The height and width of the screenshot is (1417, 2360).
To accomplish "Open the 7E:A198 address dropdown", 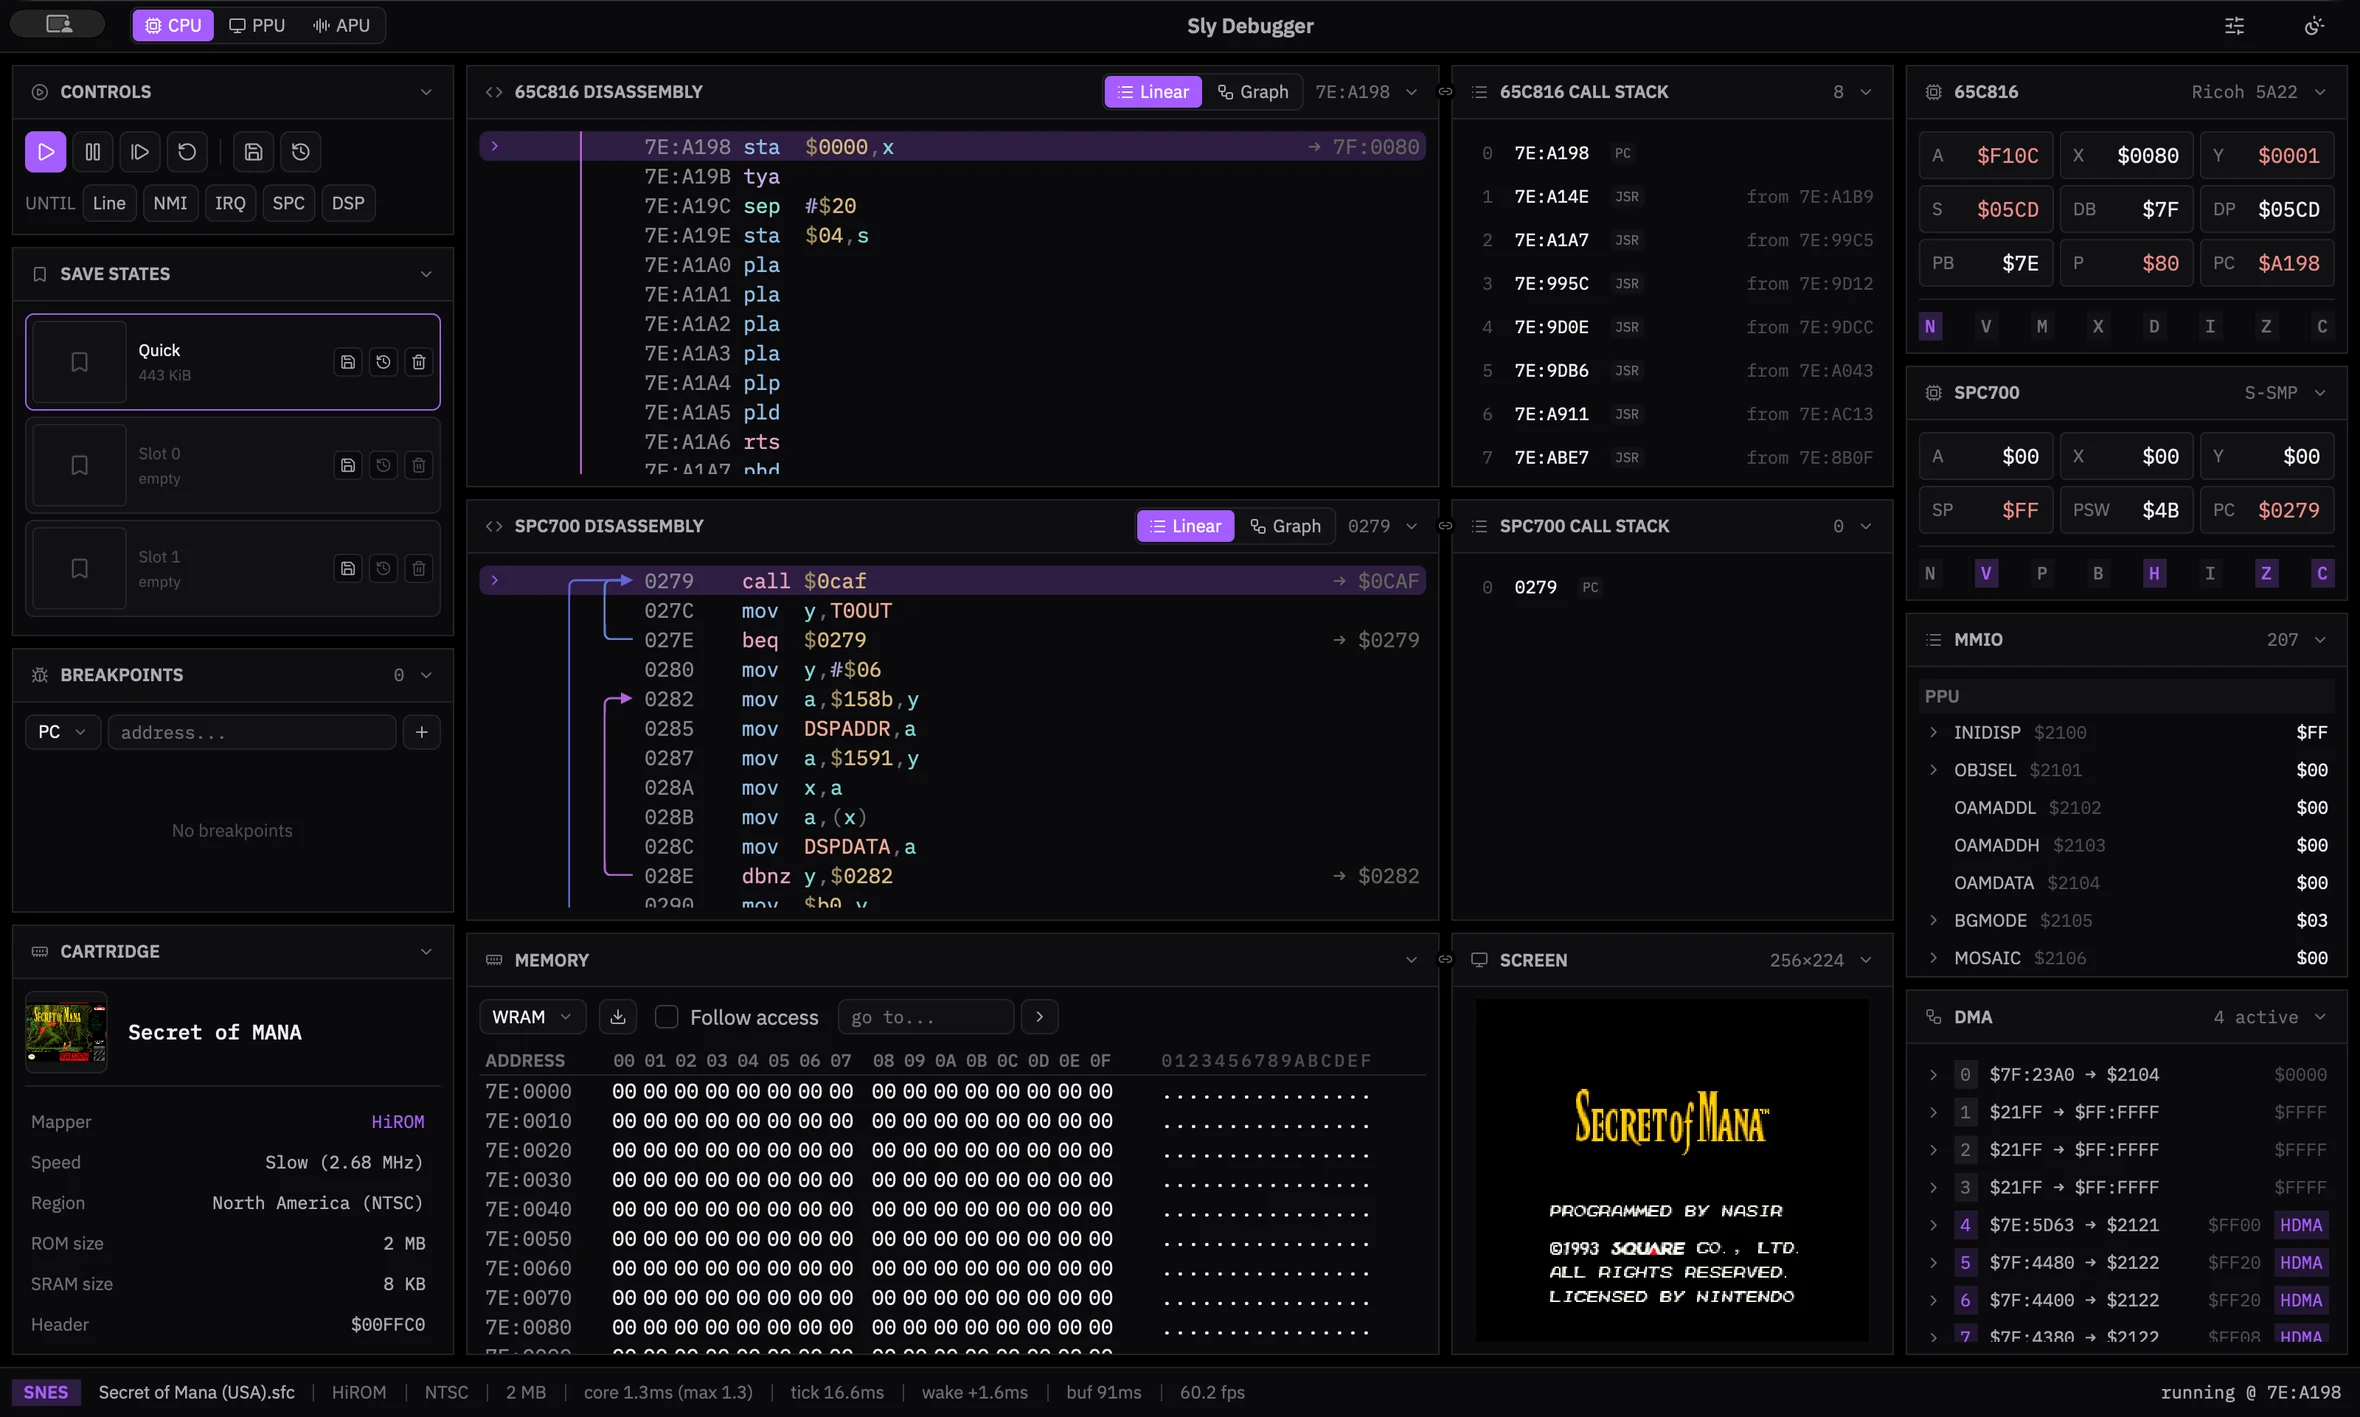I will point(1366,92).
